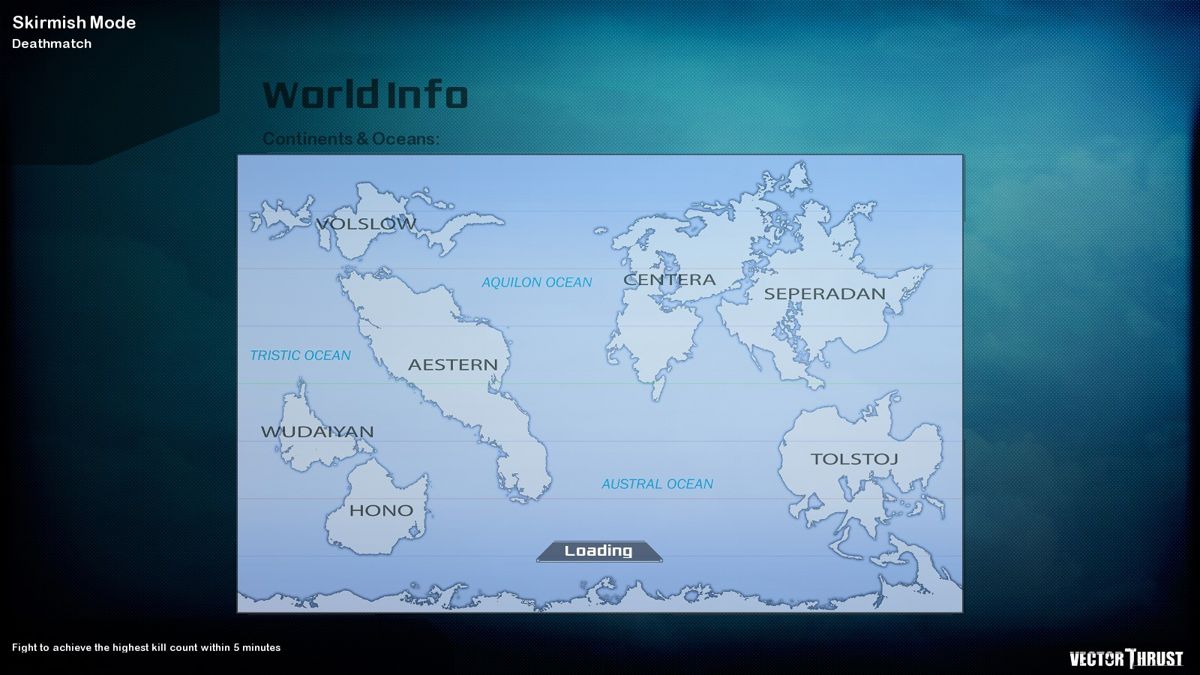Click the Aquilon Ocean label
The image size is (1200, 675).
point(537,283)
